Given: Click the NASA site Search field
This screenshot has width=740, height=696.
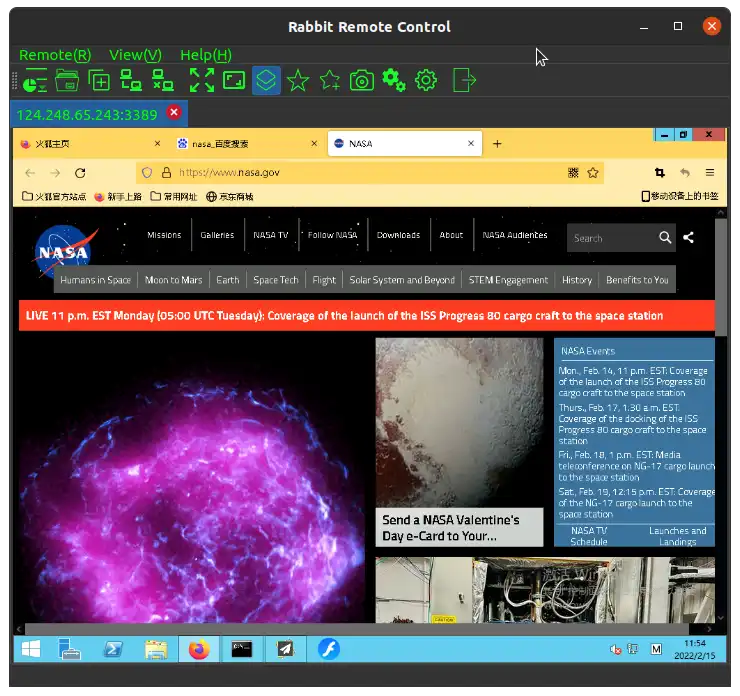Looking at the screenshot, I should (612, 238).
